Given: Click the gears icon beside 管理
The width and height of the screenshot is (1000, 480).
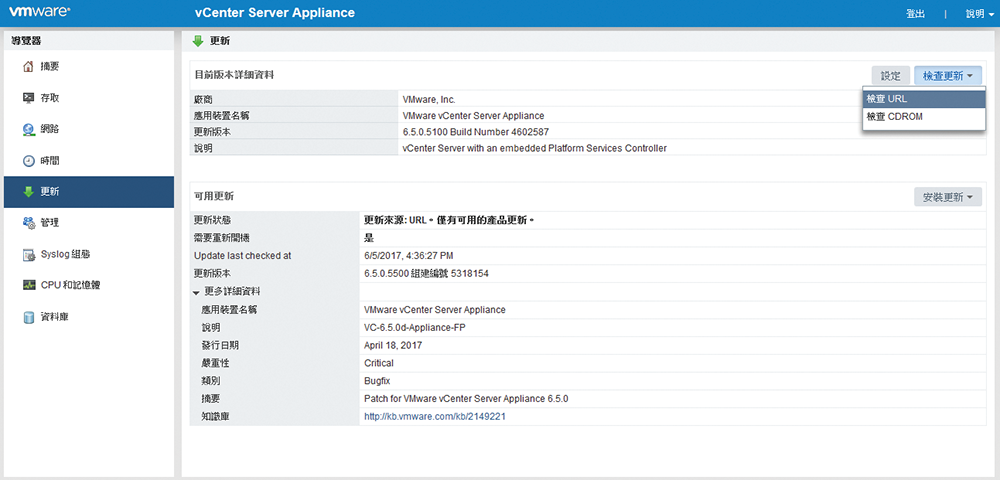Looking at the screenshot, I should pos(28,223).
